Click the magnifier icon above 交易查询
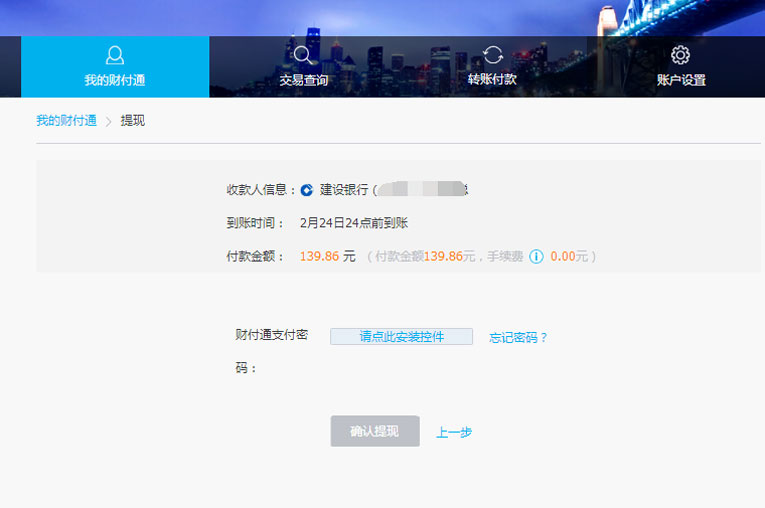Viewport: 765px width, 508px height. tap(303, 55)
